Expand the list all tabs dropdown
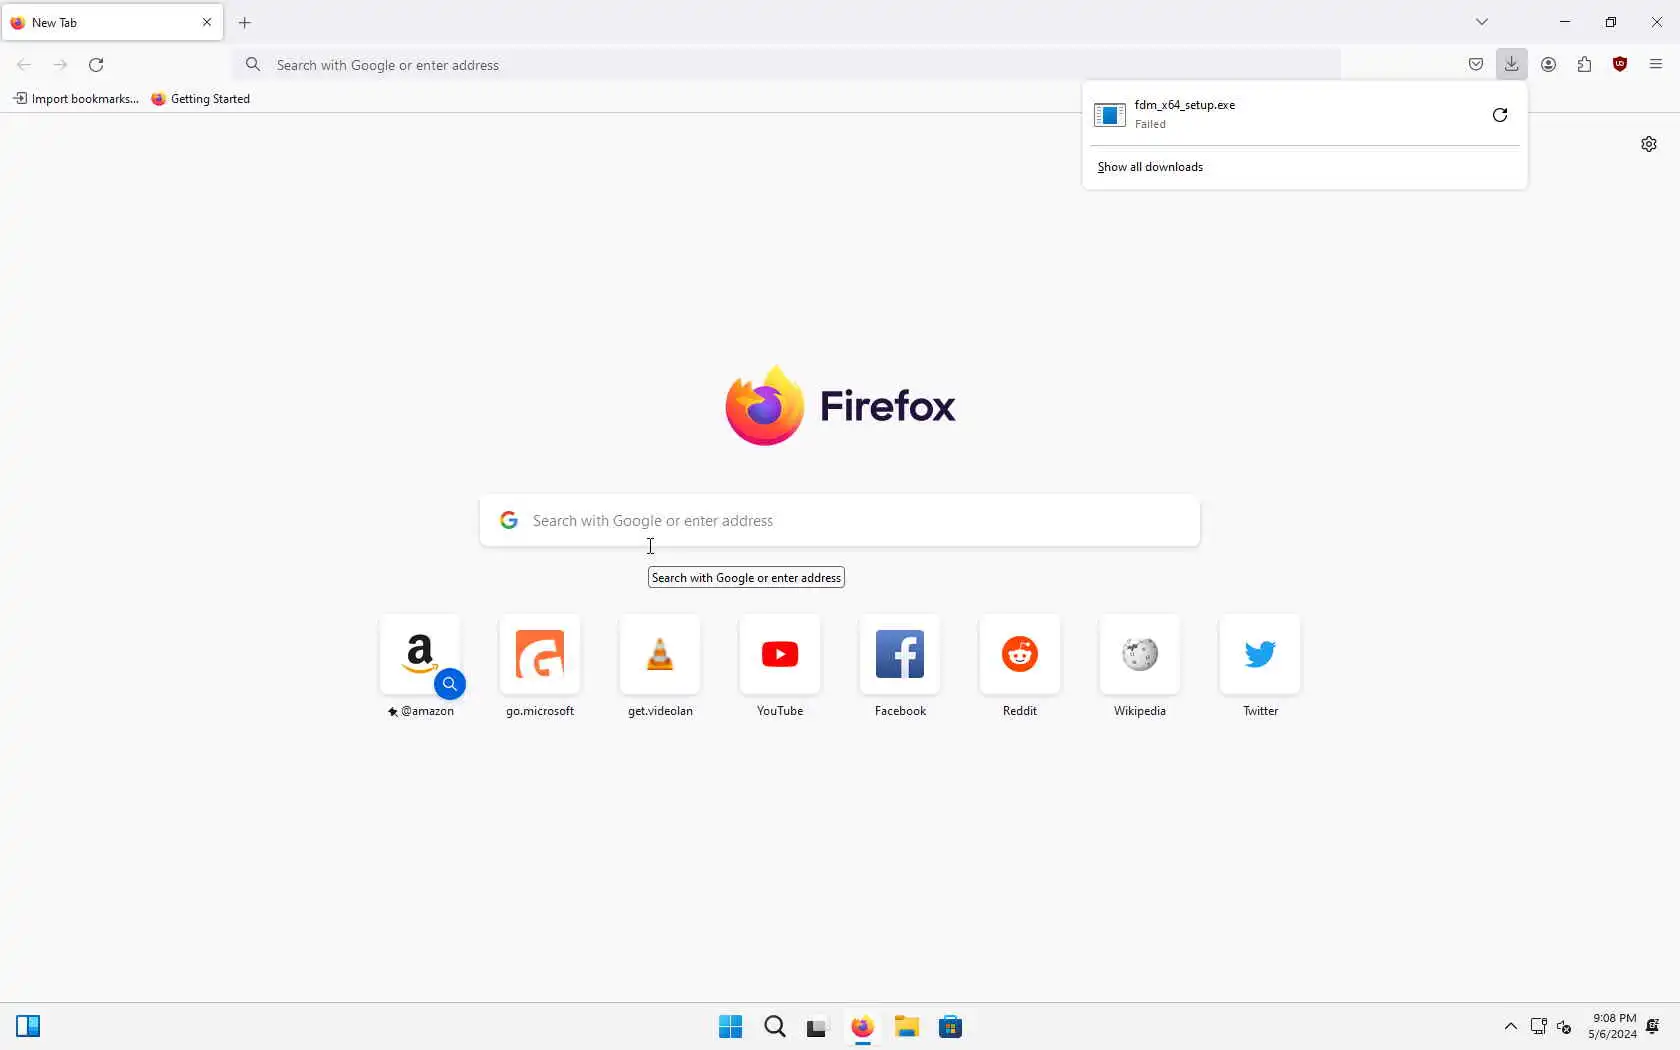Image resolution: width=1680 pixels, height=1050 pixels. pos(1482,22)
